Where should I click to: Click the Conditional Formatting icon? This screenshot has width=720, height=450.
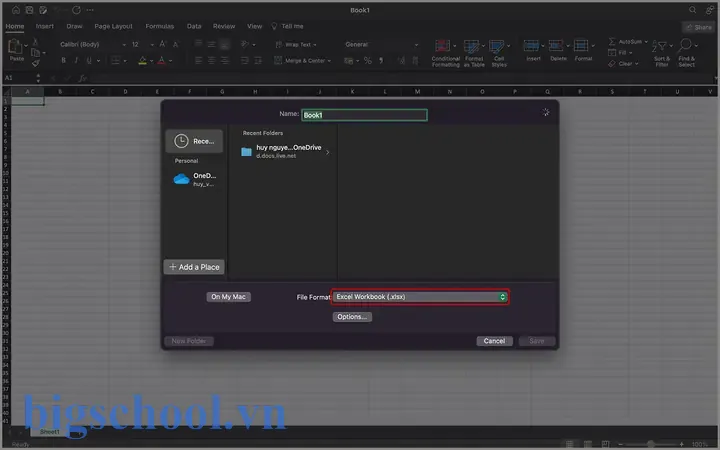point(443,46)
